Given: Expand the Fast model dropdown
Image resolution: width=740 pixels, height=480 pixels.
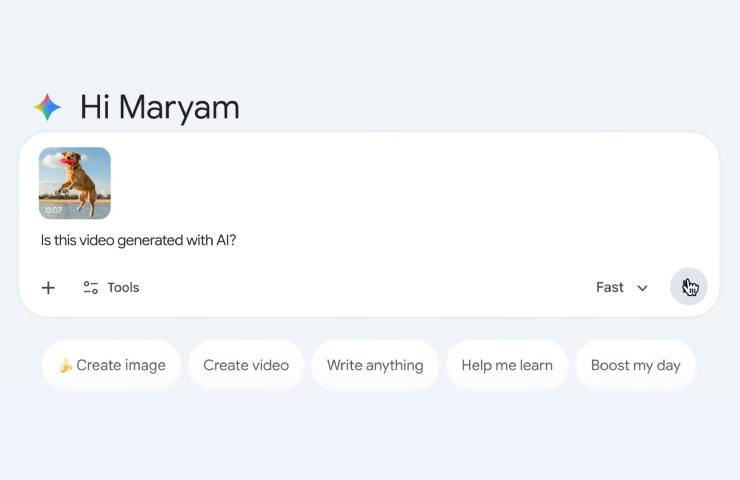Looking at the screenshot, I should click(x=621, y=288).
